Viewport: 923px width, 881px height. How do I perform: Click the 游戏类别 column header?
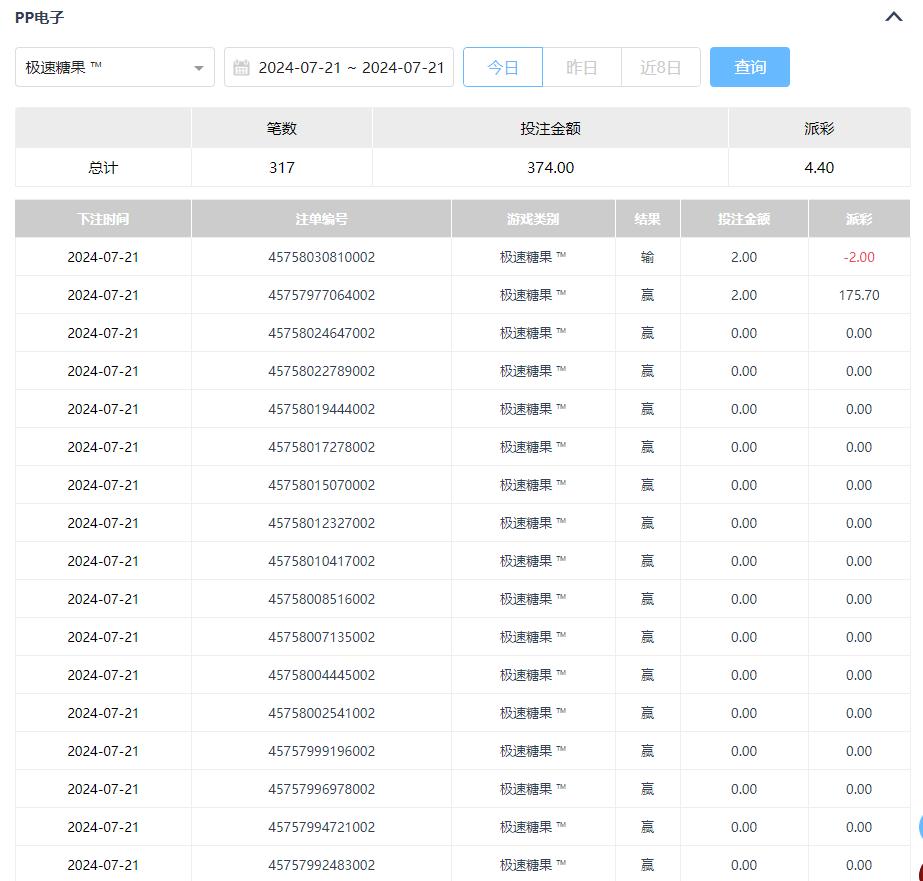tap(533, 219)
